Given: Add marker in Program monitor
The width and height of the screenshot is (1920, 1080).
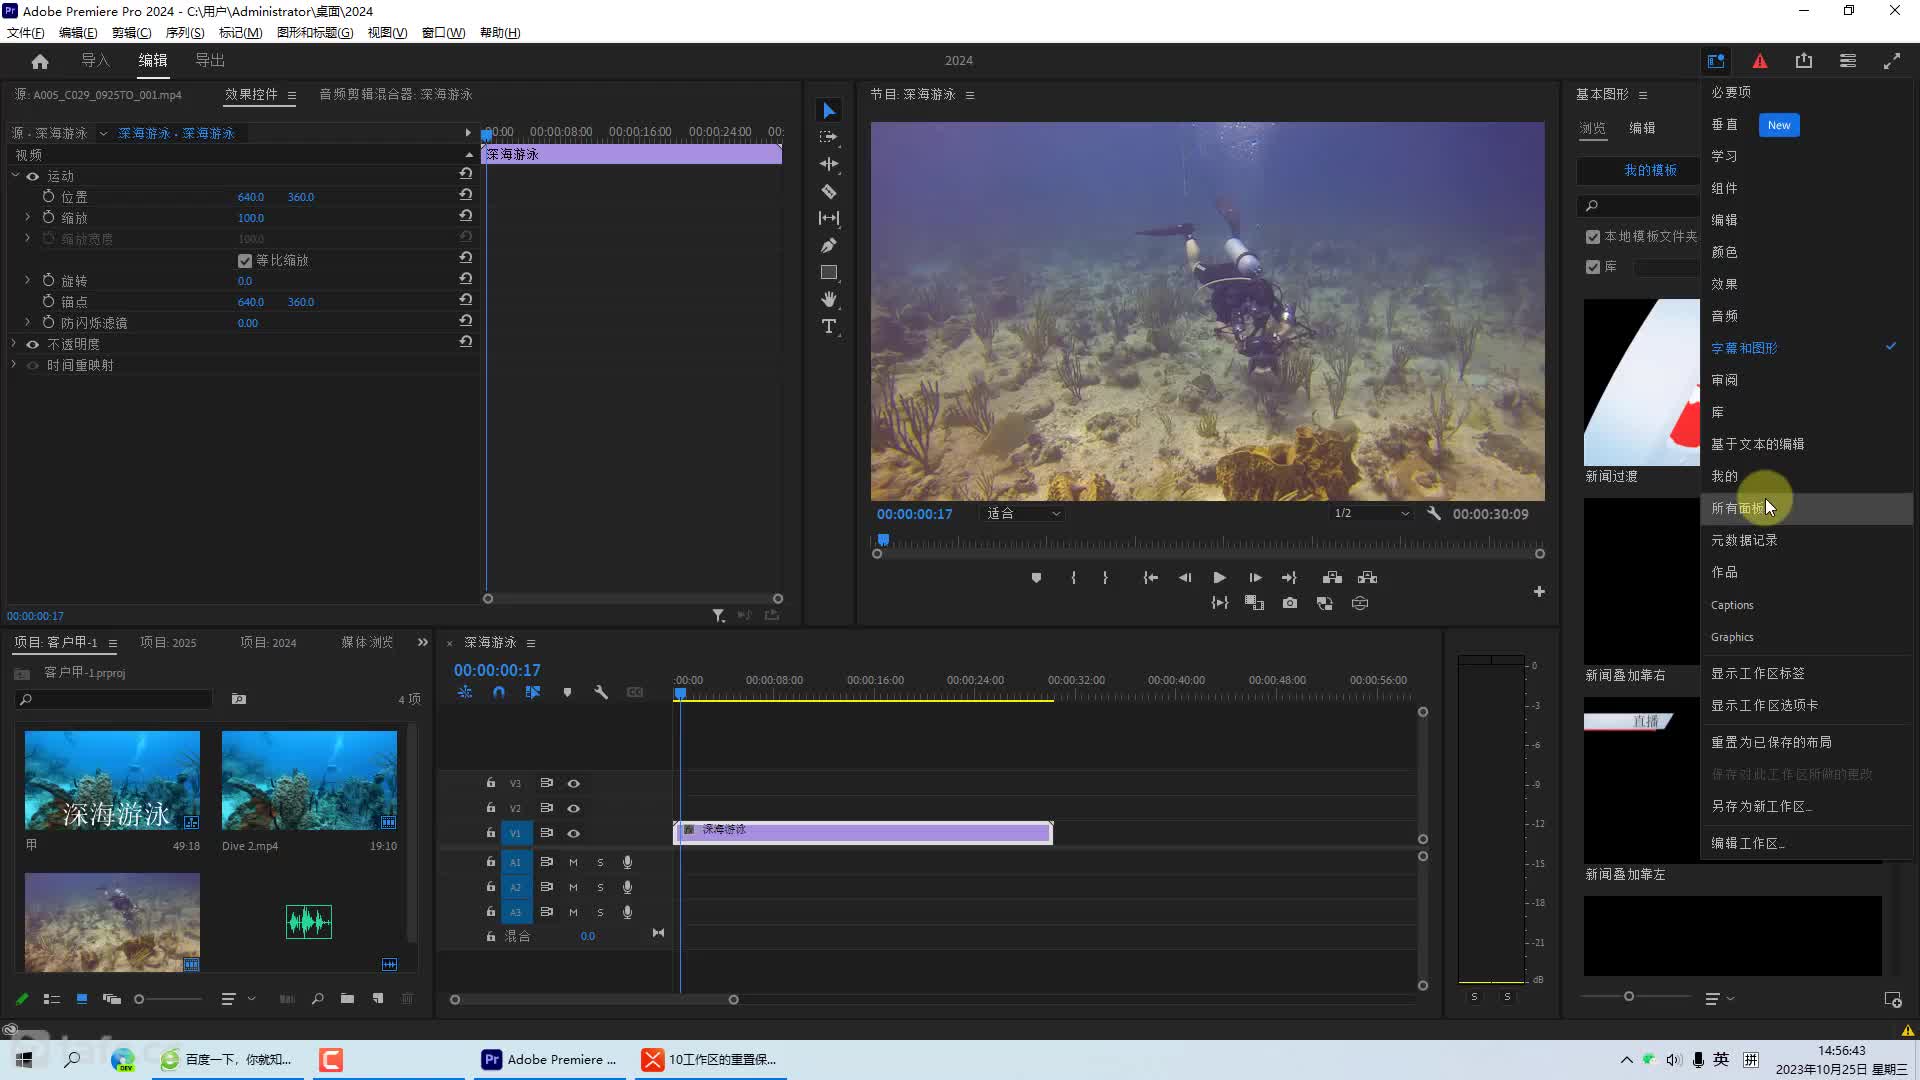Looking at the screenshot, I should click(1036, 578).
